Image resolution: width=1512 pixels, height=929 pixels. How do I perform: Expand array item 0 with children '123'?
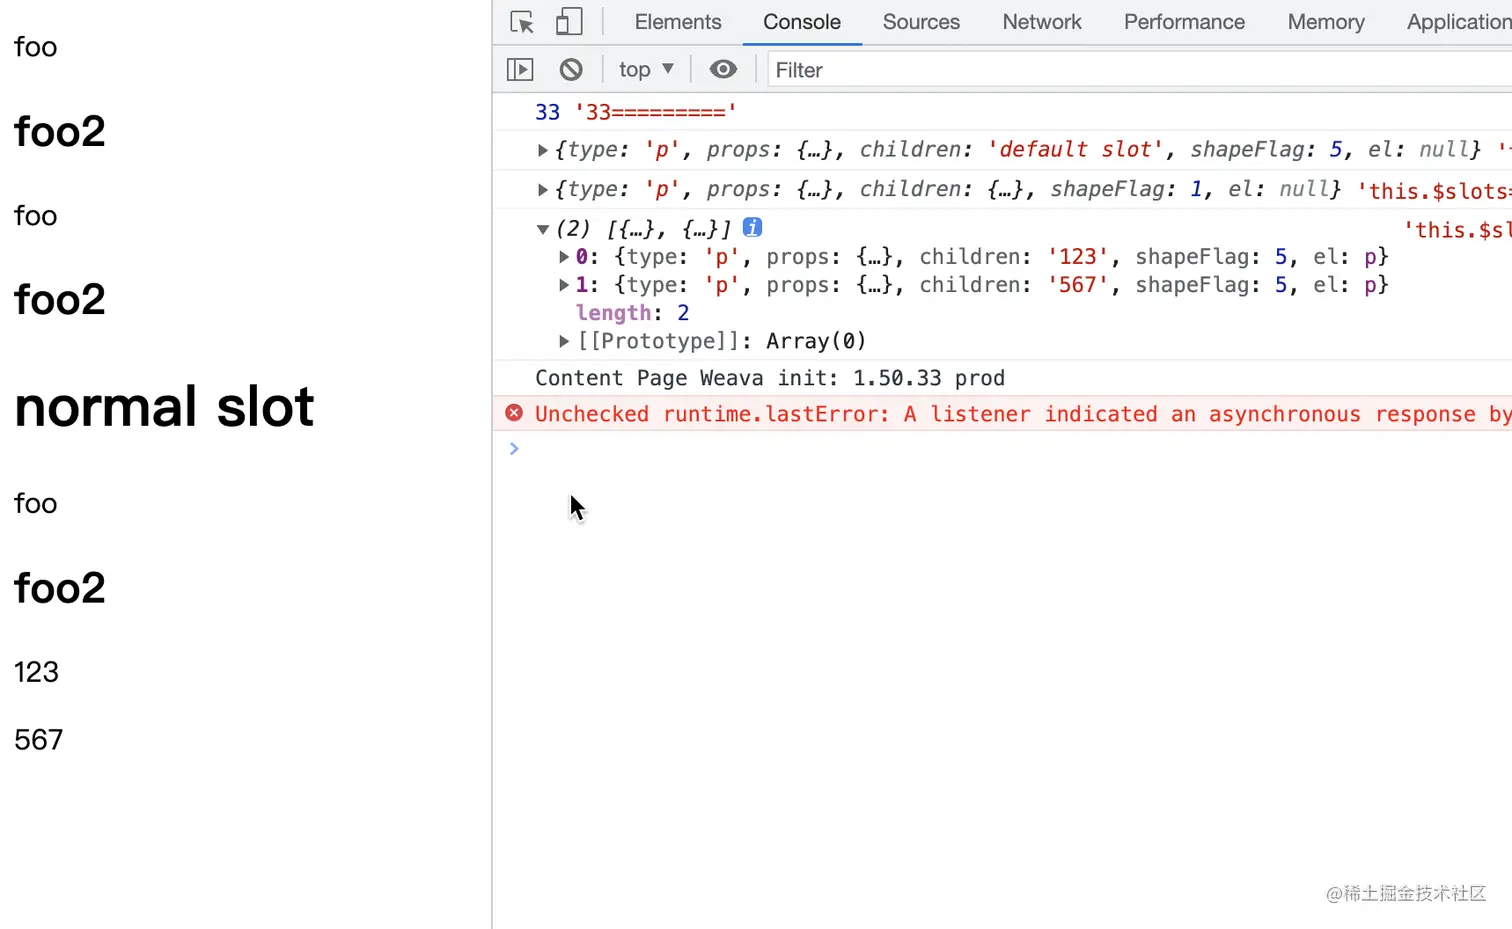[x=564, y=257]
